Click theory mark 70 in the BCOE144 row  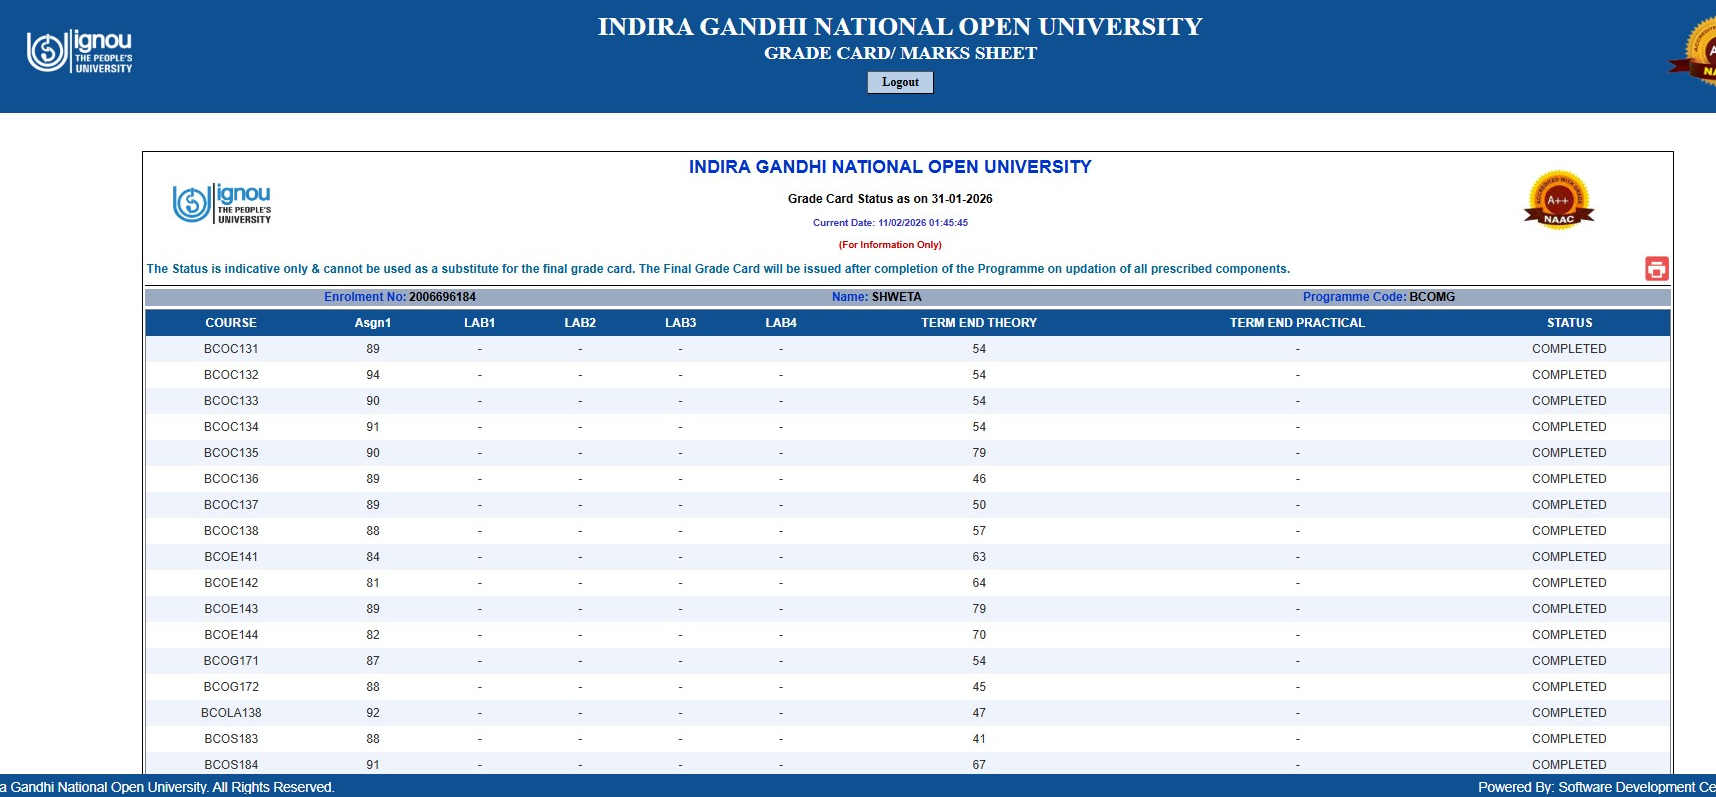(x=979, y=635)
